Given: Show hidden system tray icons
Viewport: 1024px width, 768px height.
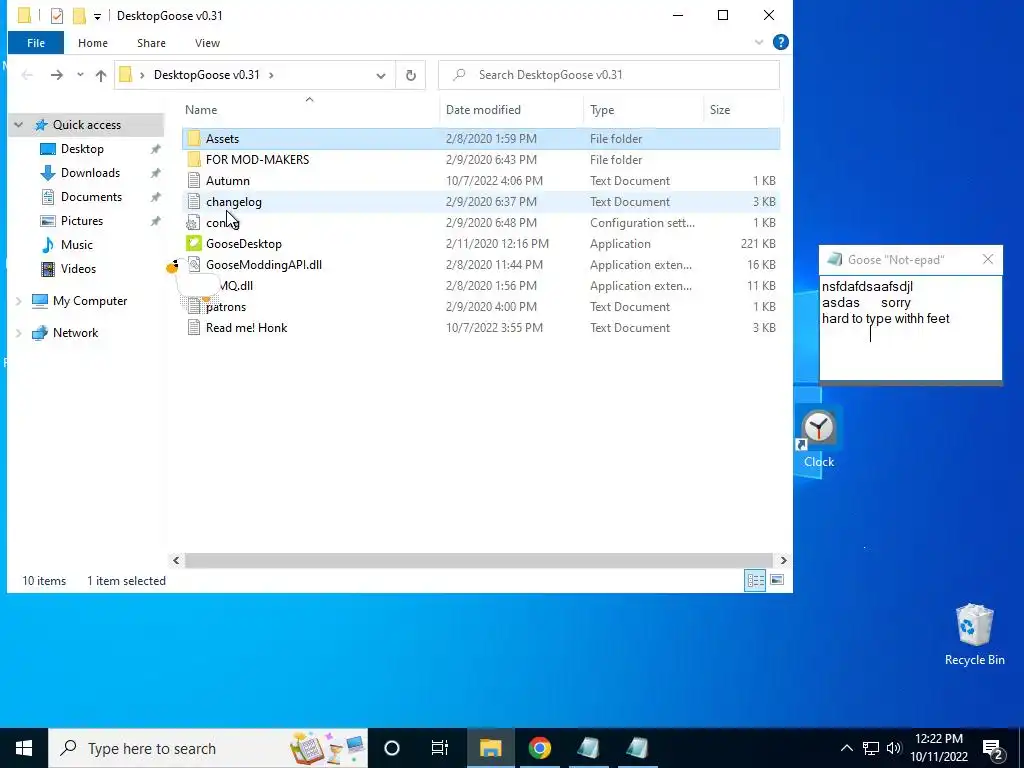Looking at the screenshot, I should (846, 748).
